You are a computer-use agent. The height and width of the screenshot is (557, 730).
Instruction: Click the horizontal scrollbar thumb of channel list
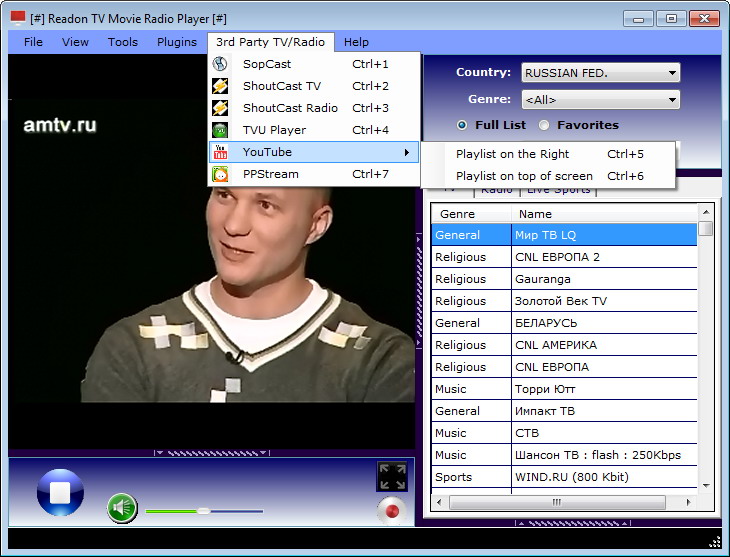557,503
